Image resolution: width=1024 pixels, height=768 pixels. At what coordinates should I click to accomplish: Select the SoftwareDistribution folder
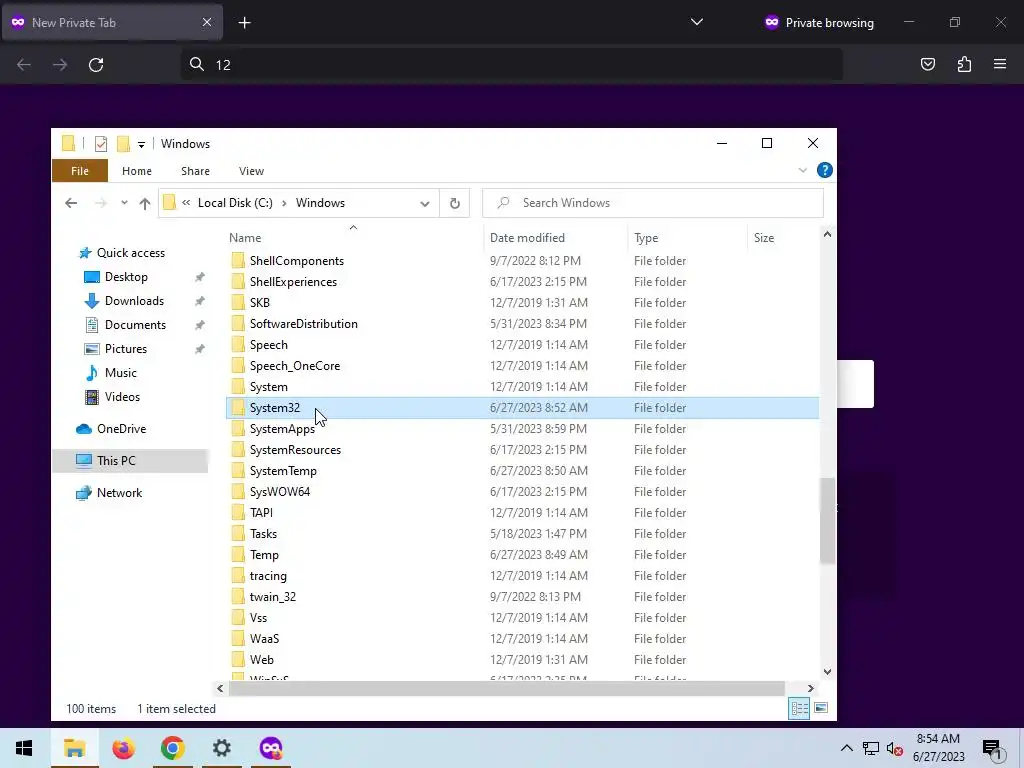303,324
